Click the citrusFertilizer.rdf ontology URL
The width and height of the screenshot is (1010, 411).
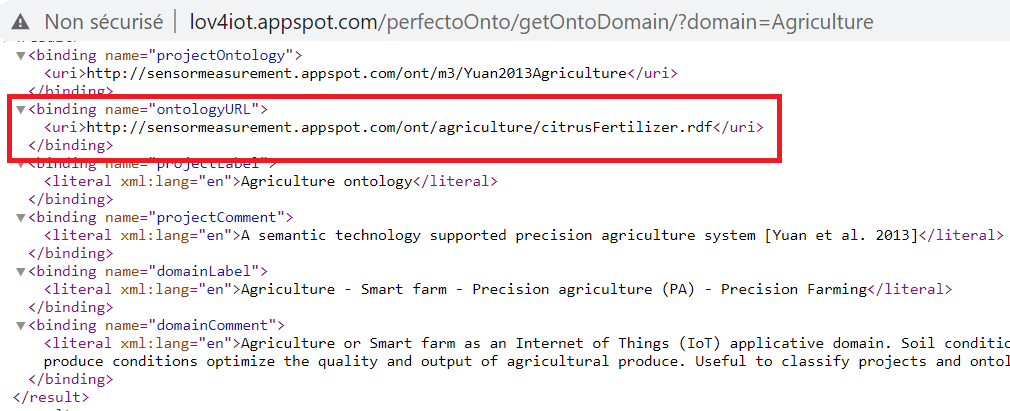pos(399,128)
